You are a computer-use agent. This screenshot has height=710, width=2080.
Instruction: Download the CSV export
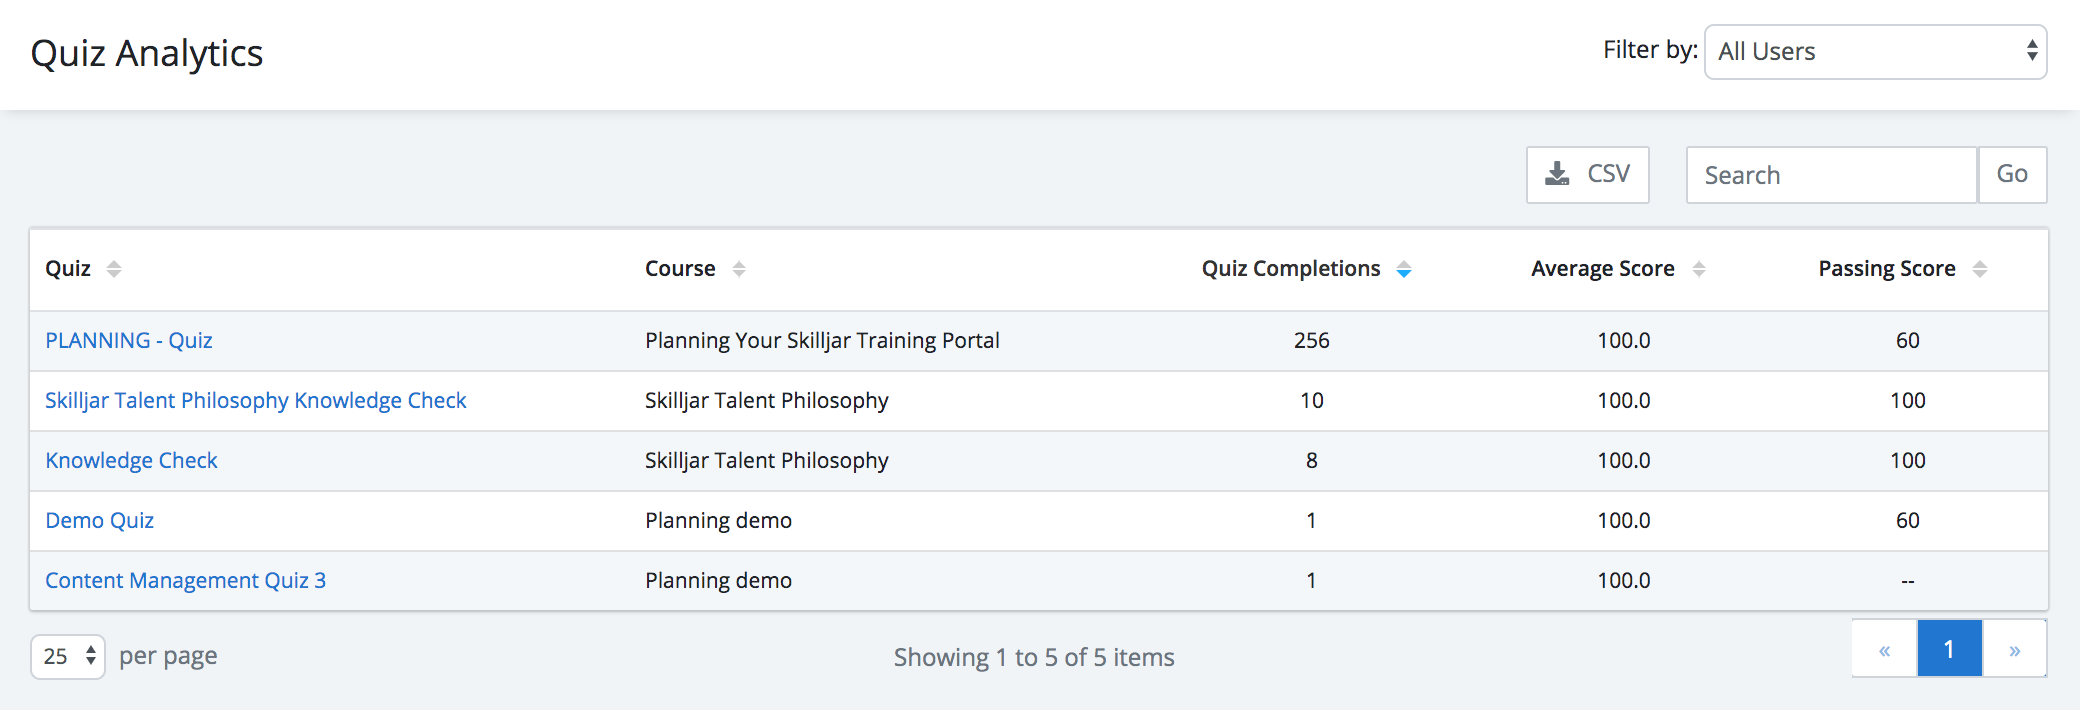(1588, 175)
